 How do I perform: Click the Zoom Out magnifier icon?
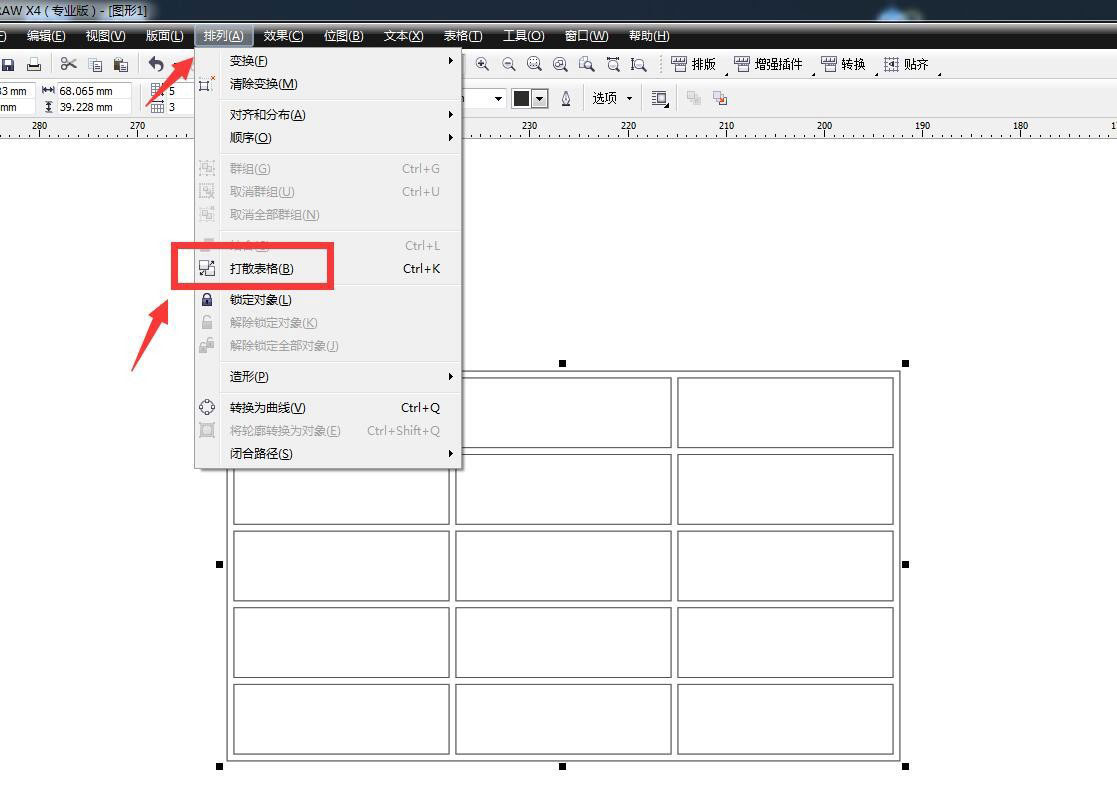pos(507,64)
